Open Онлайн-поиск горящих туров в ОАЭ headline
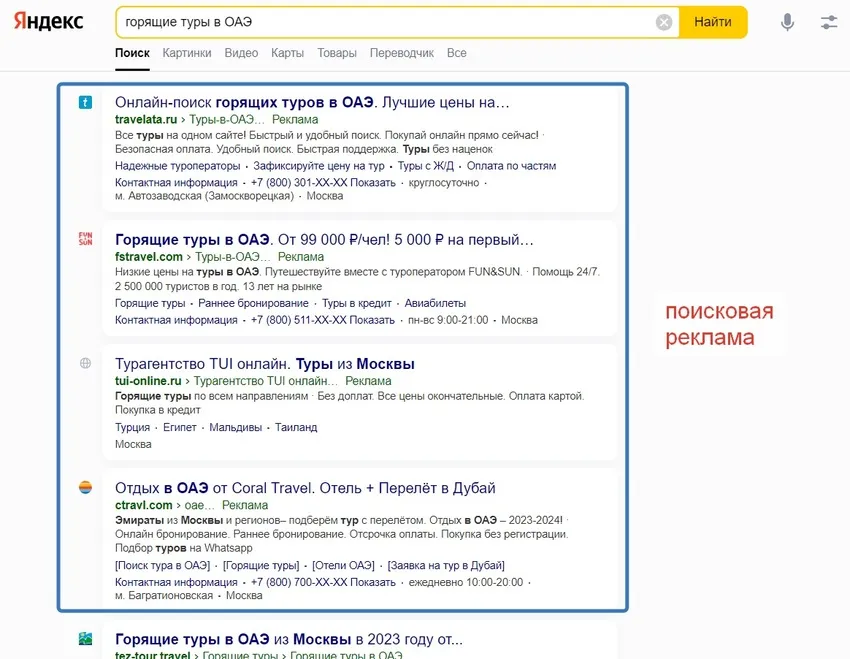The width and height of the screenshot is (850, 659). pyautogui.click(x=312, y=102)
